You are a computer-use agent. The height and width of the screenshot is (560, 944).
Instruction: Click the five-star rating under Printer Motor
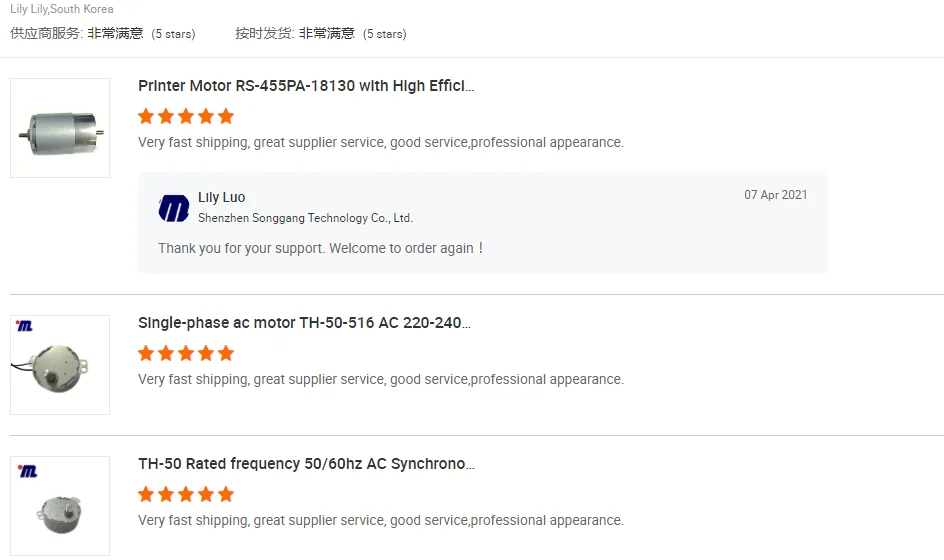(186, 116)
